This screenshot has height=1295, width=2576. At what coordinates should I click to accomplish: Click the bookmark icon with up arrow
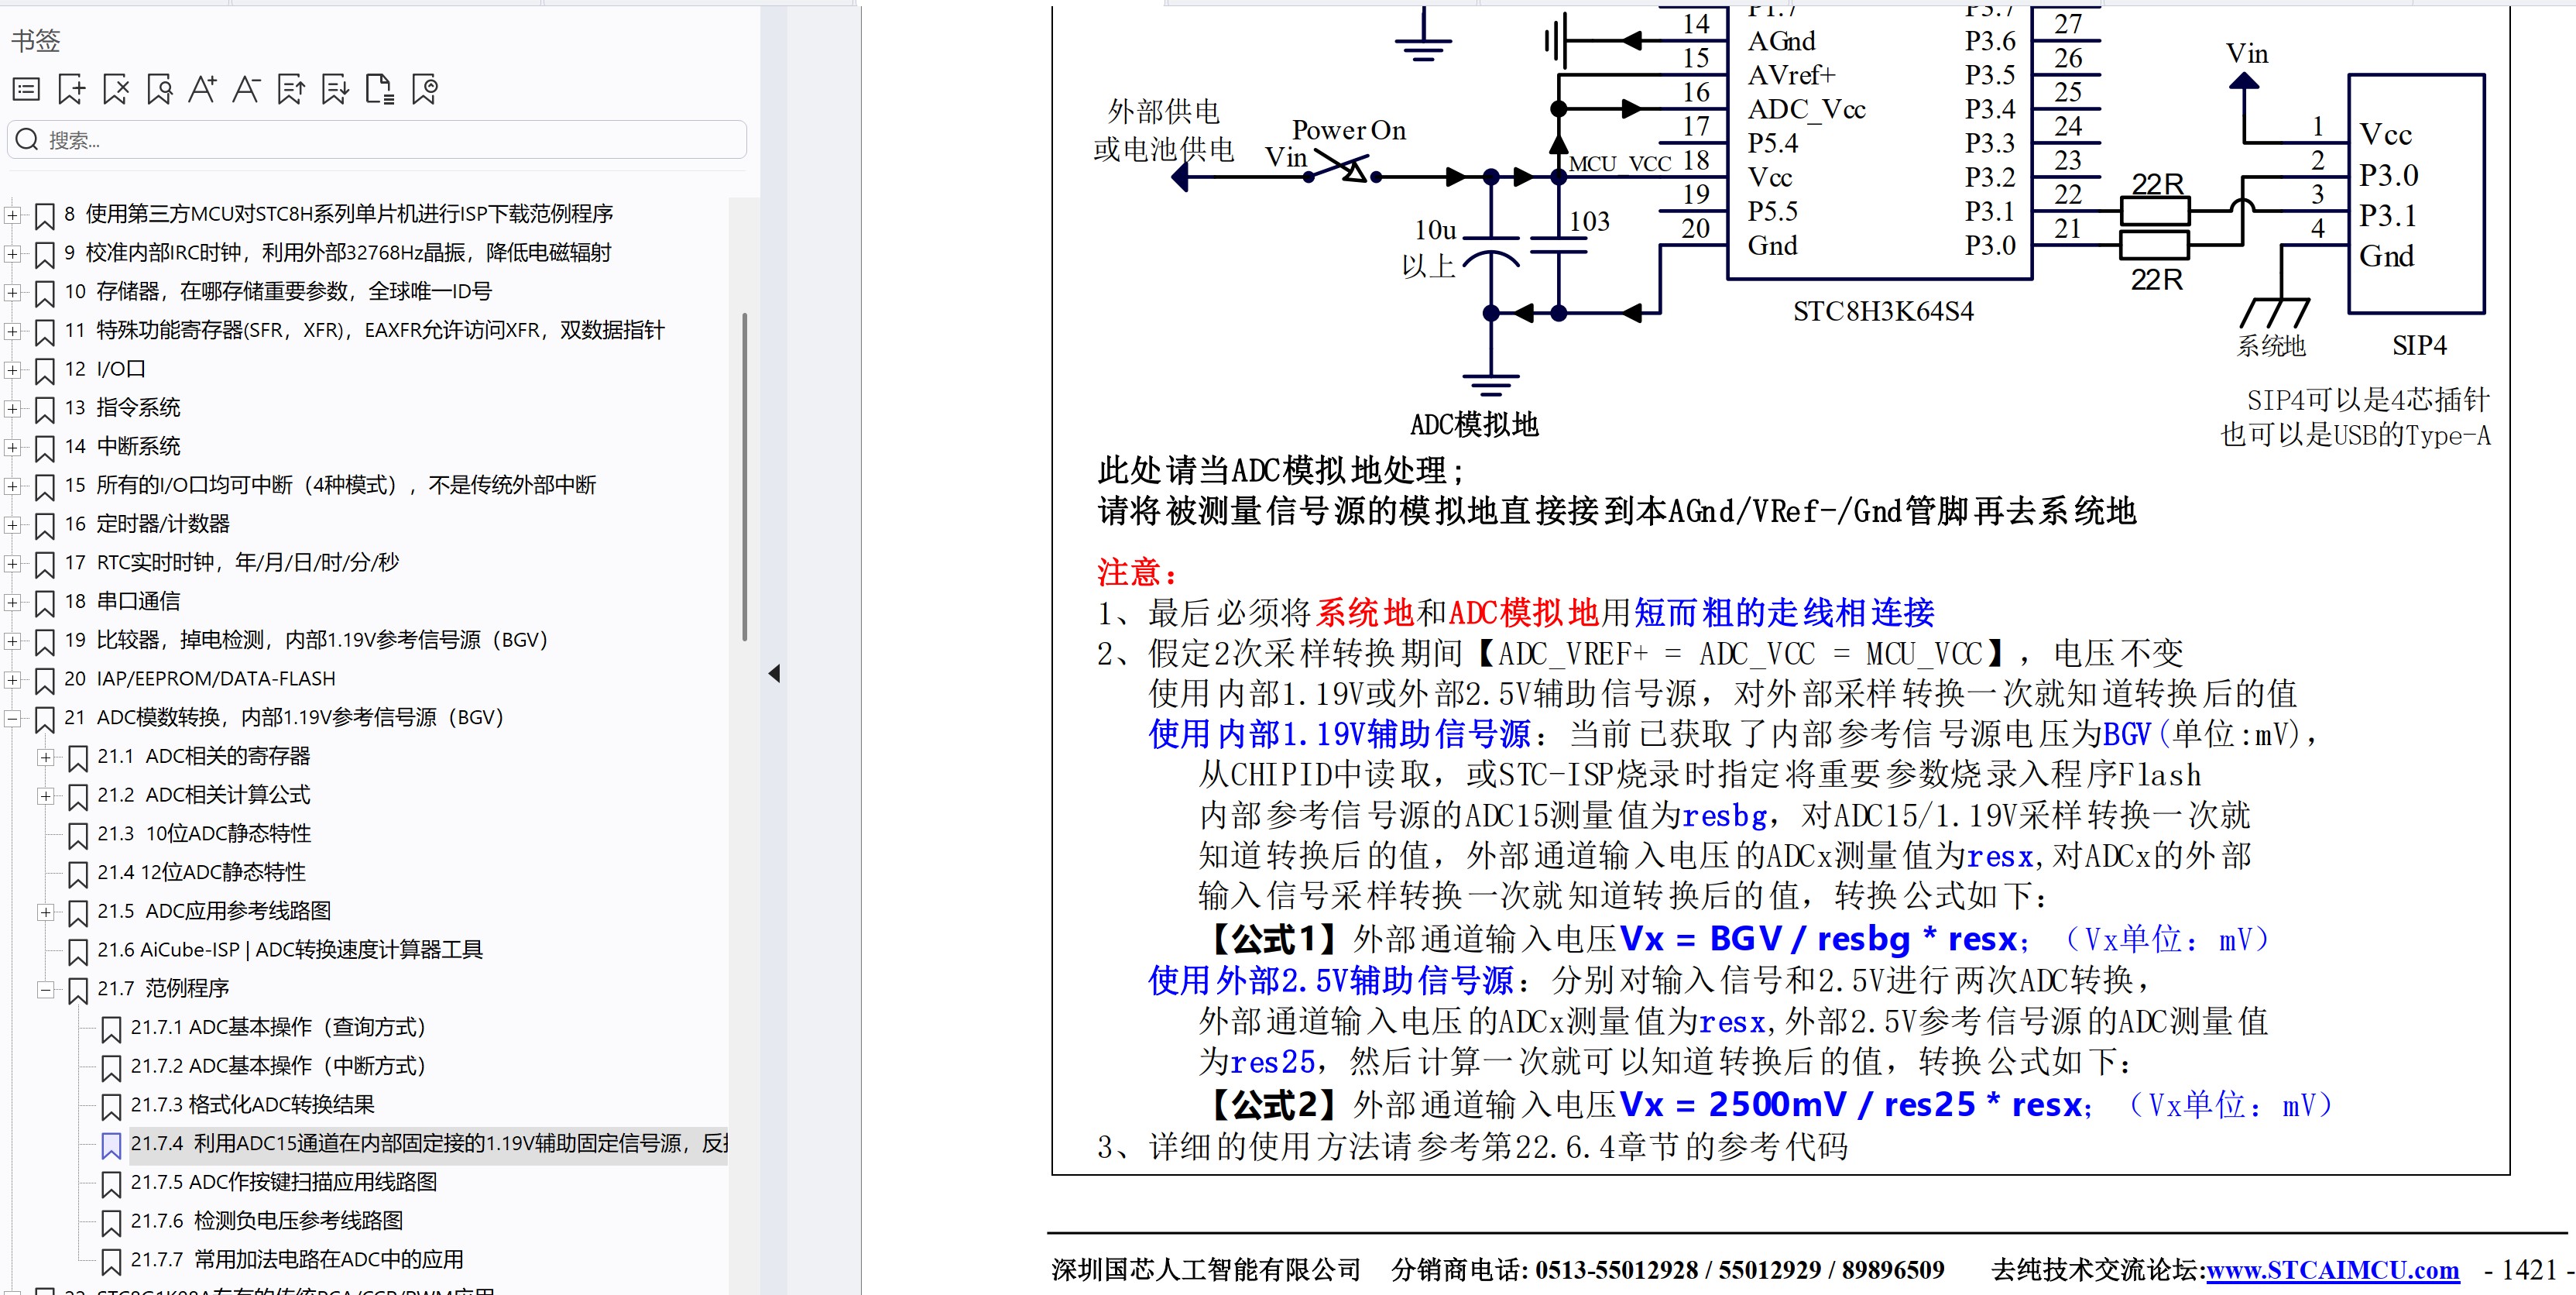291,90
